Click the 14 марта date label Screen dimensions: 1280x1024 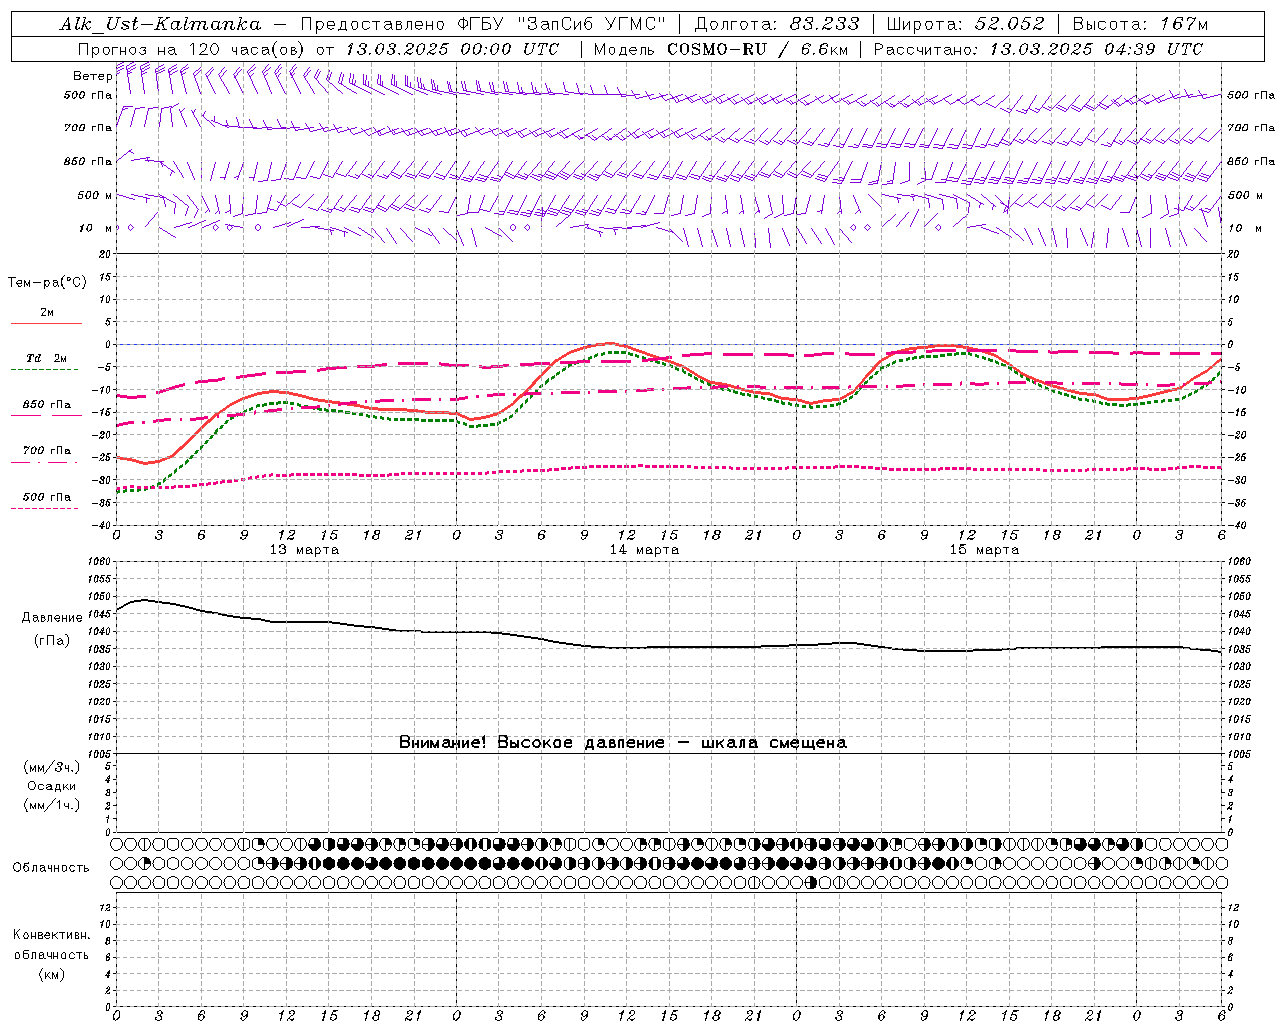[645, 550]
